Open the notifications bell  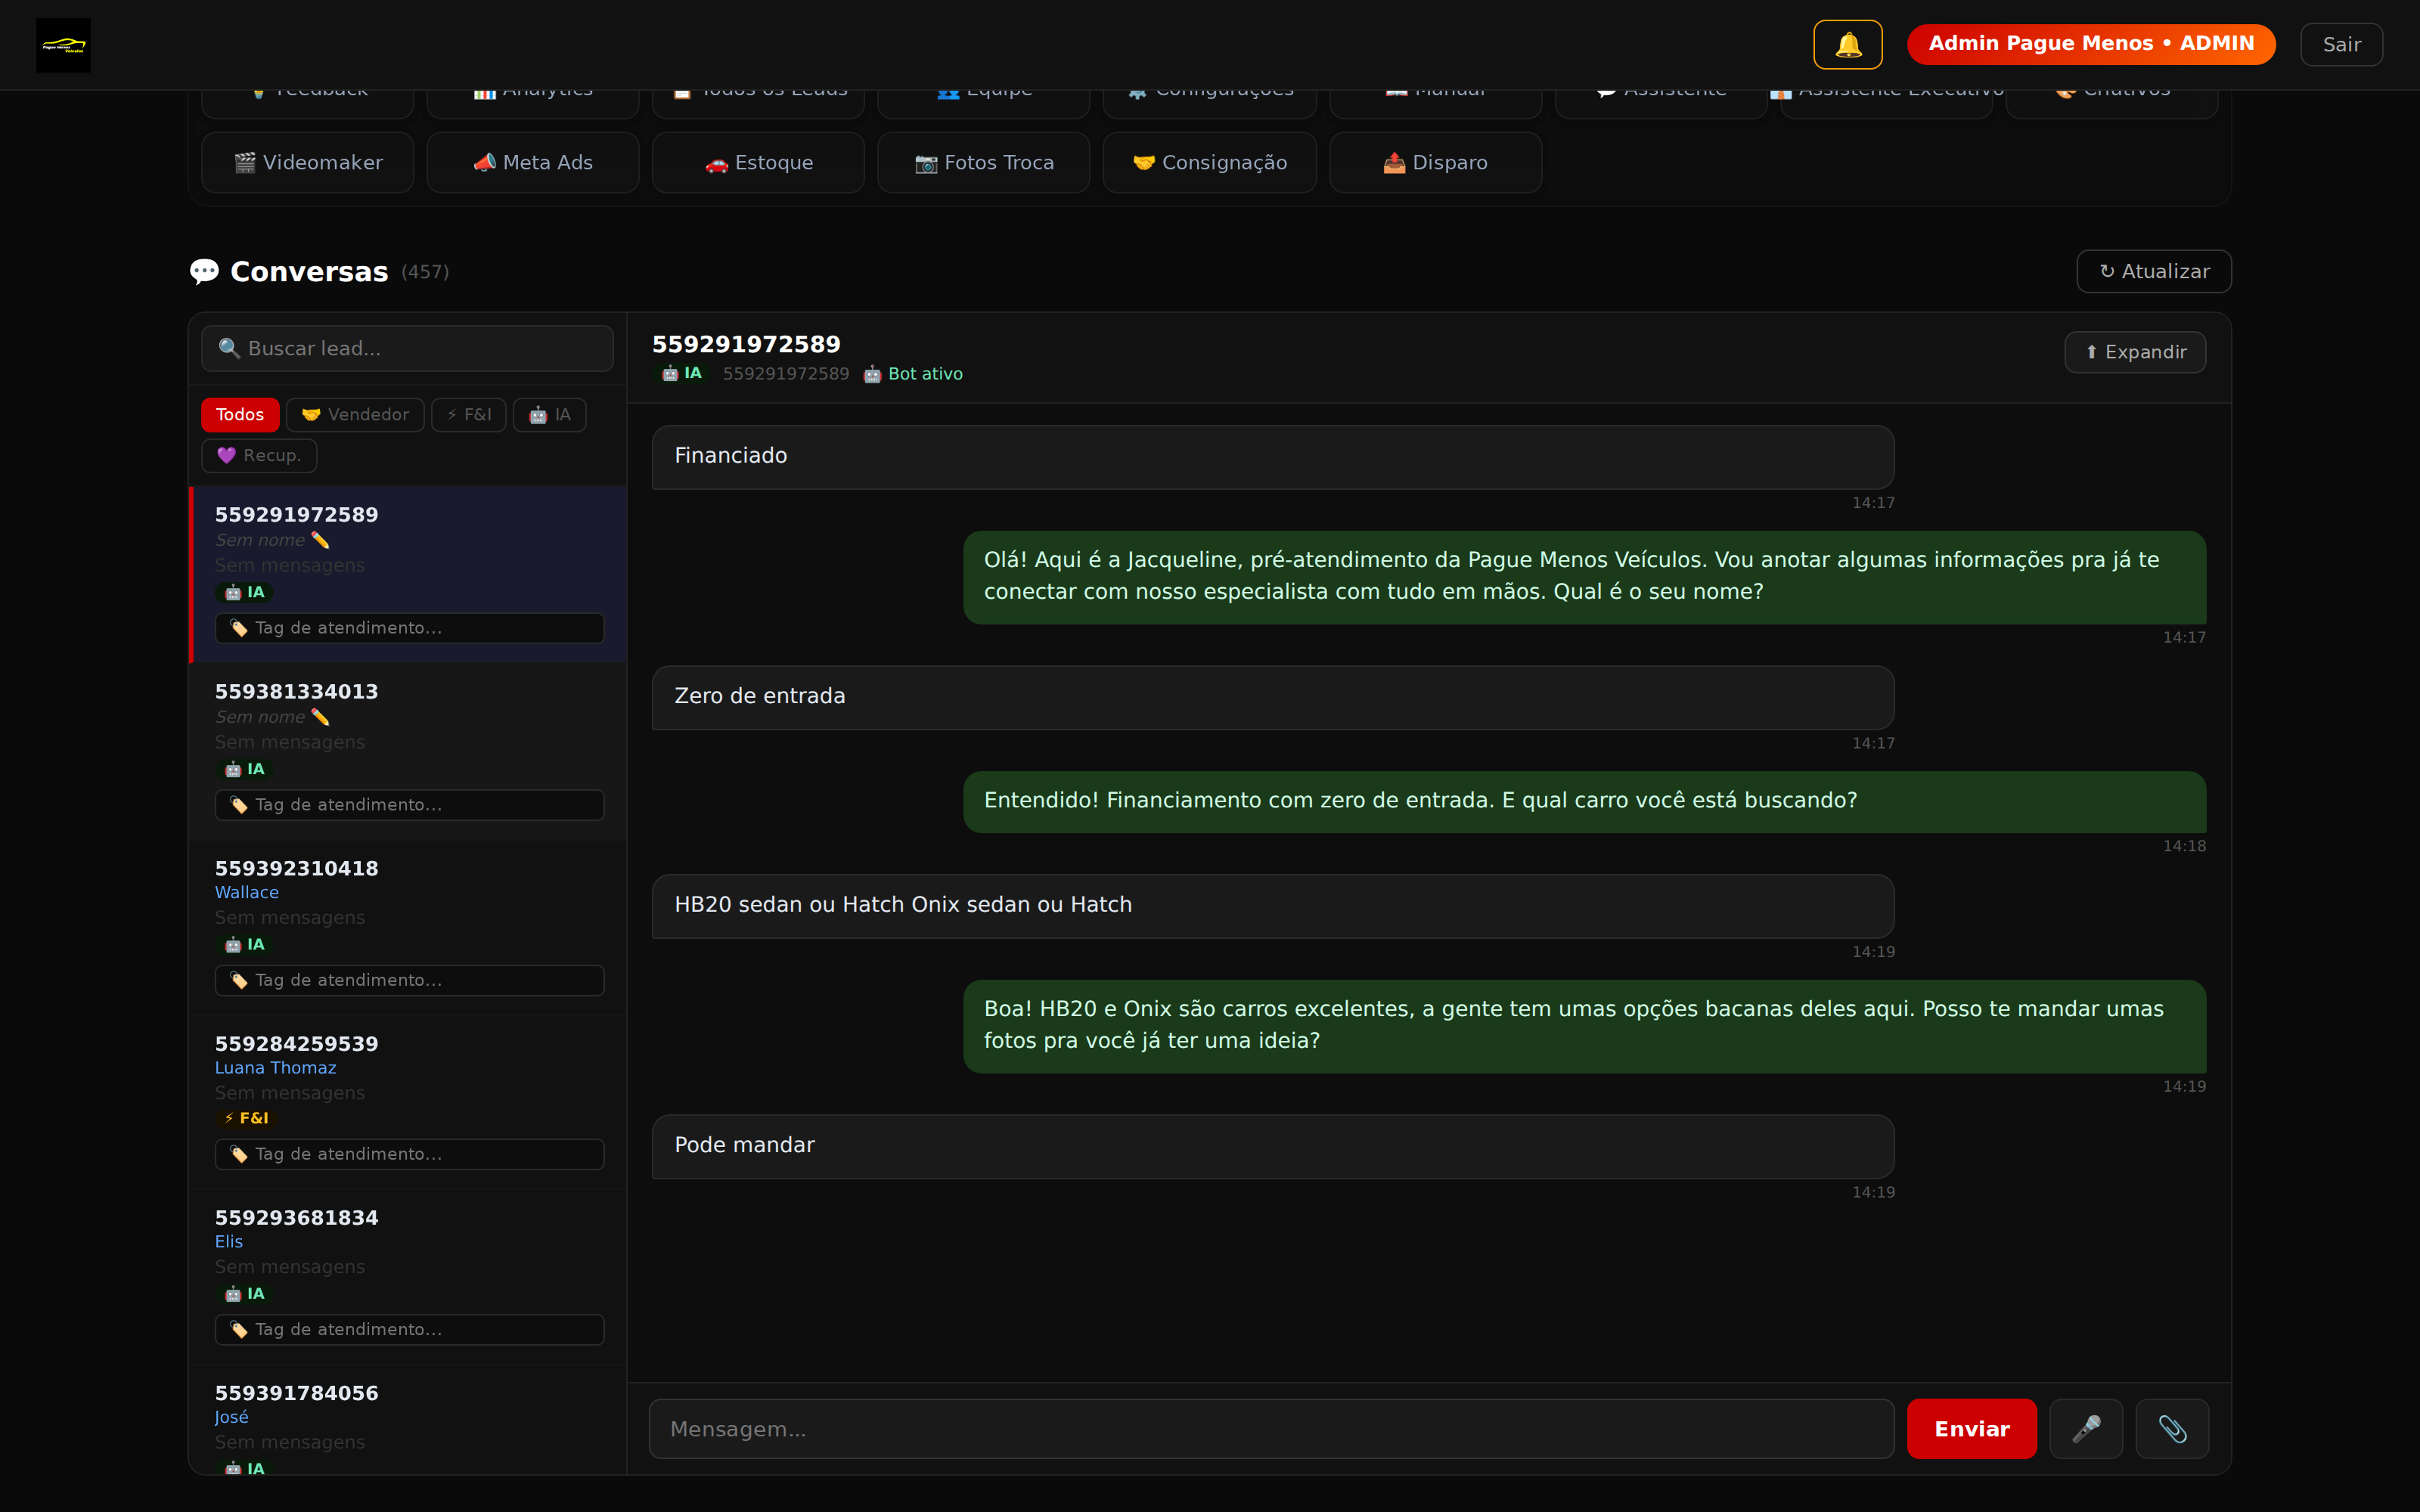click(x=1847, y=44)
